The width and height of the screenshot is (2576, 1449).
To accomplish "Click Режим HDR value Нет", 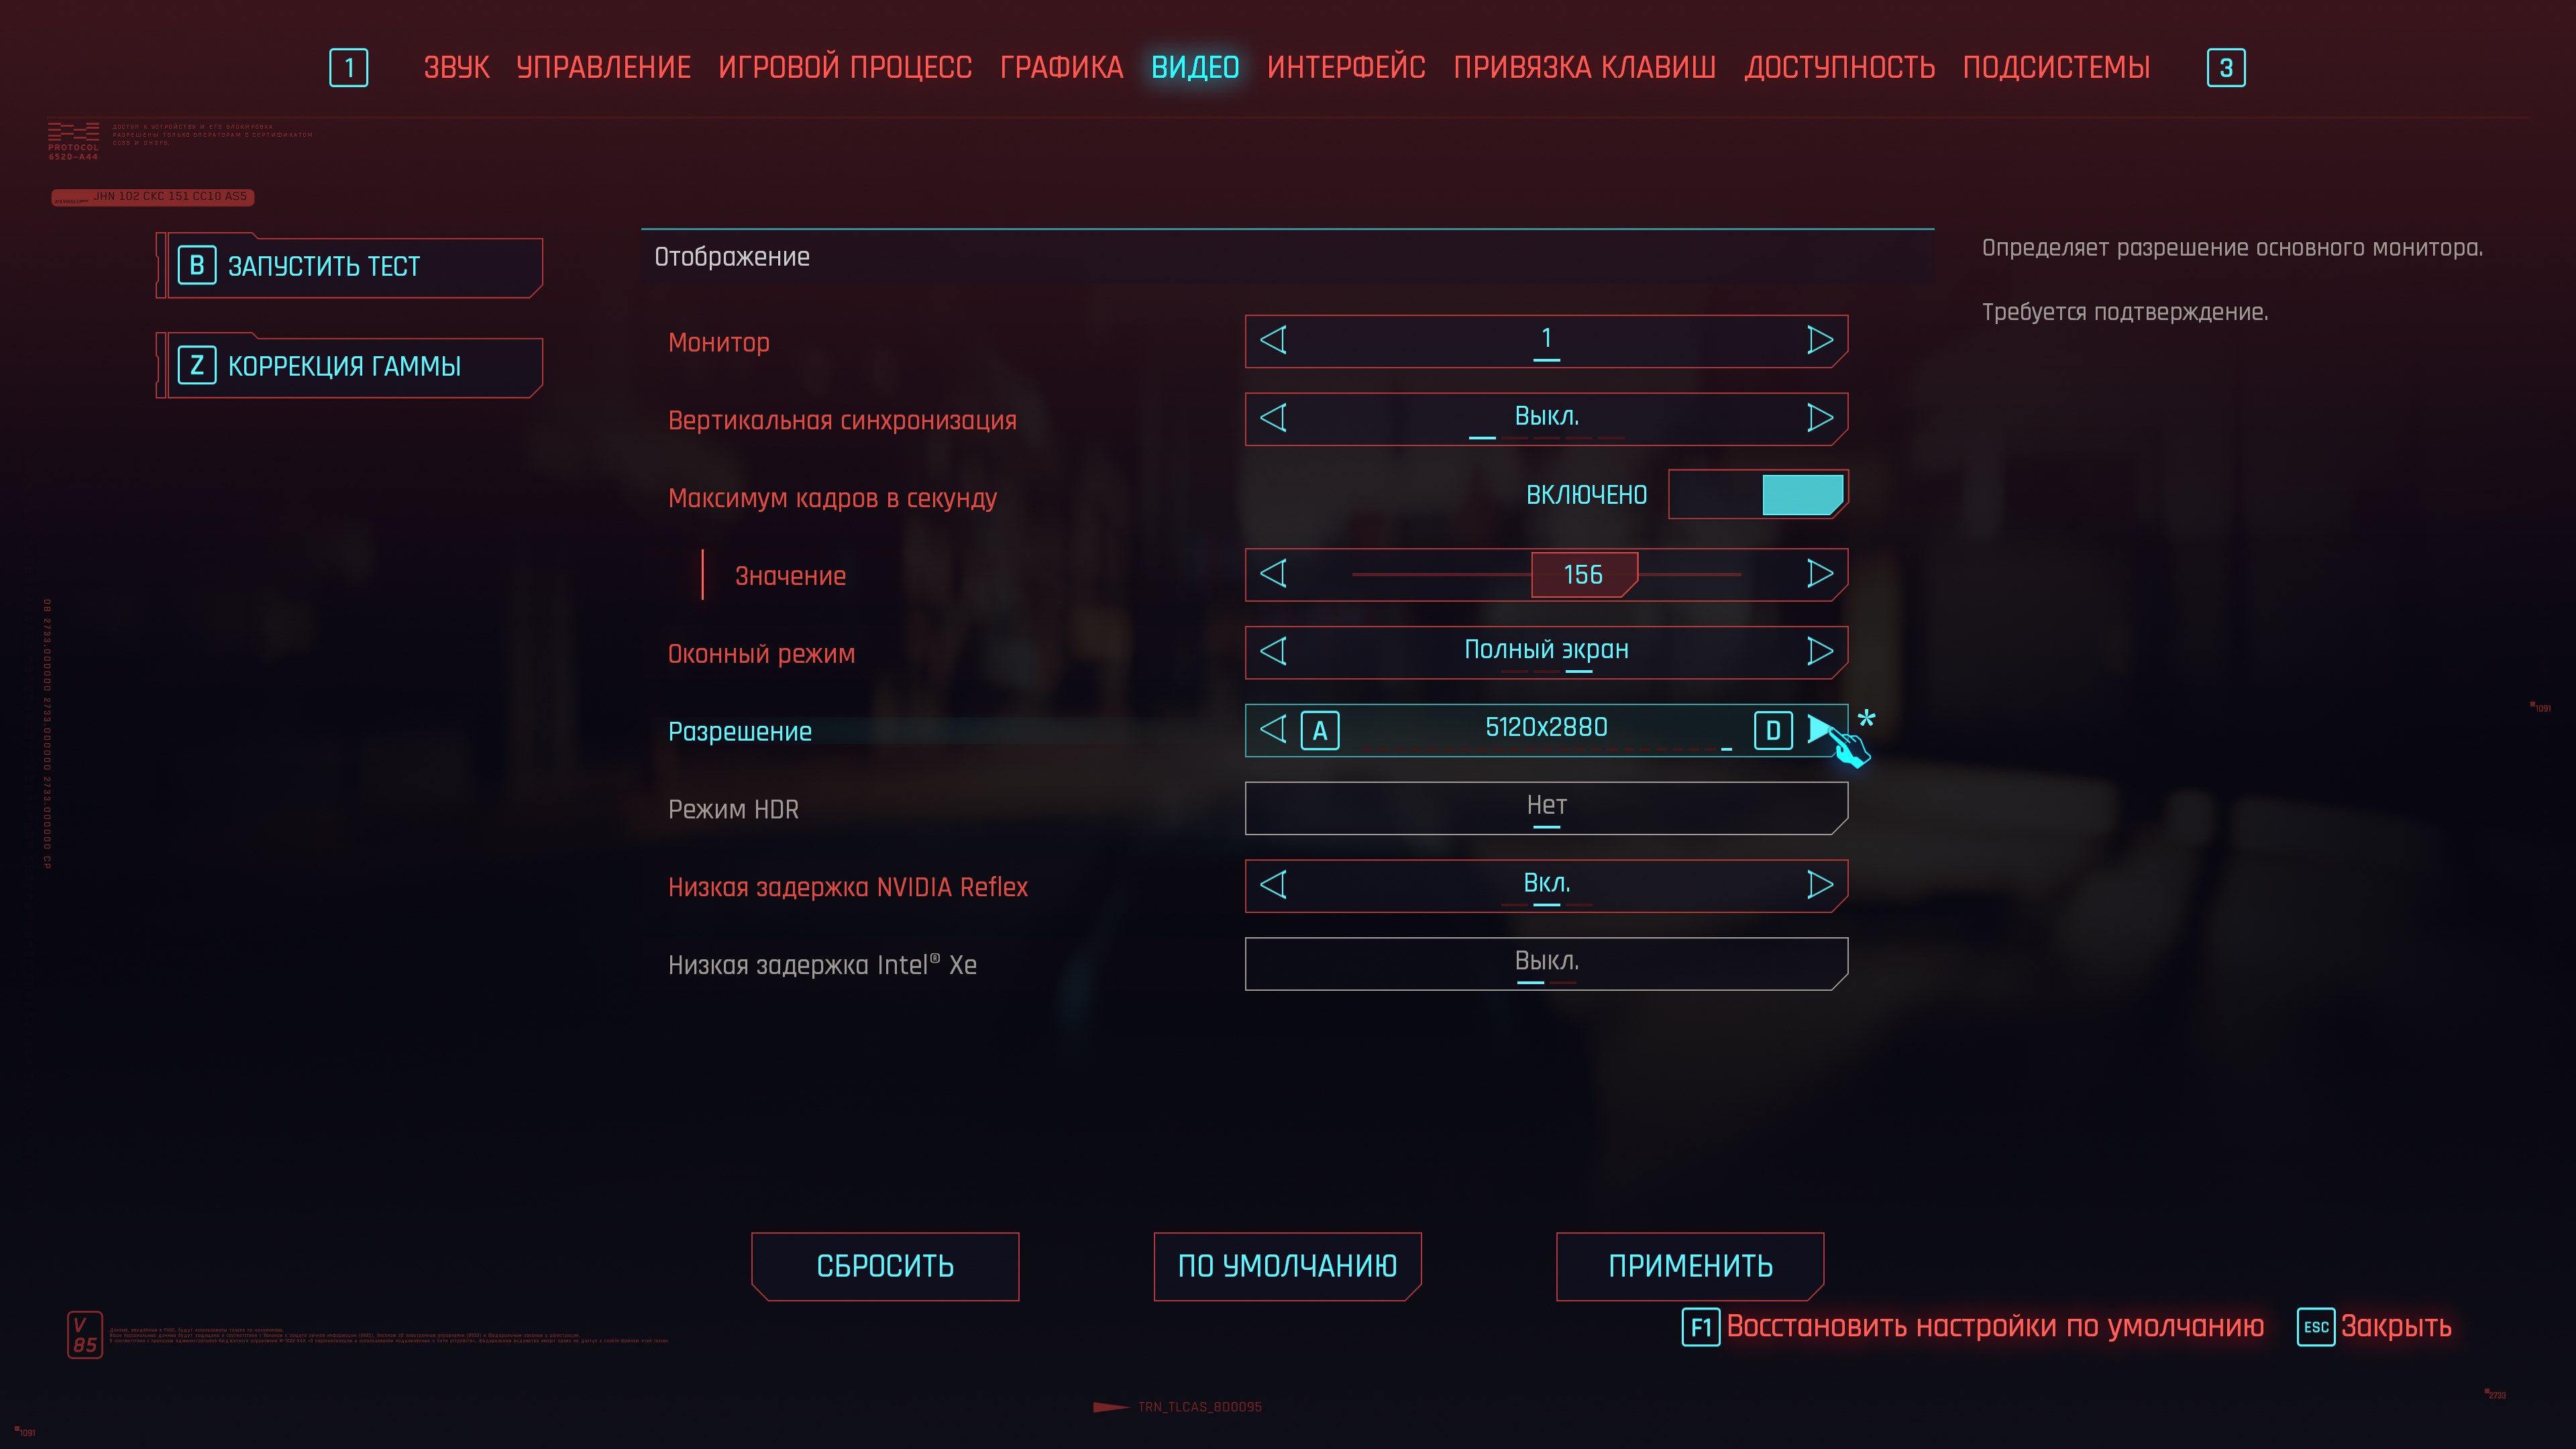I will coord(1546,808).
